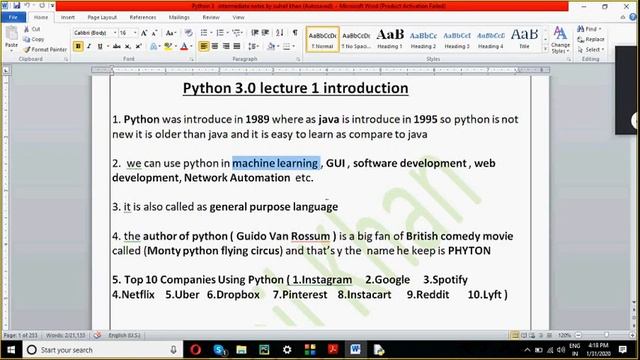Click the Windows Start button

11,350
